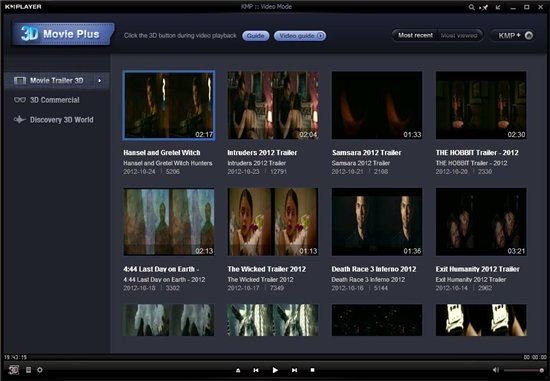Click the eject/open file button
550x381 pixels.
[238, 370]
